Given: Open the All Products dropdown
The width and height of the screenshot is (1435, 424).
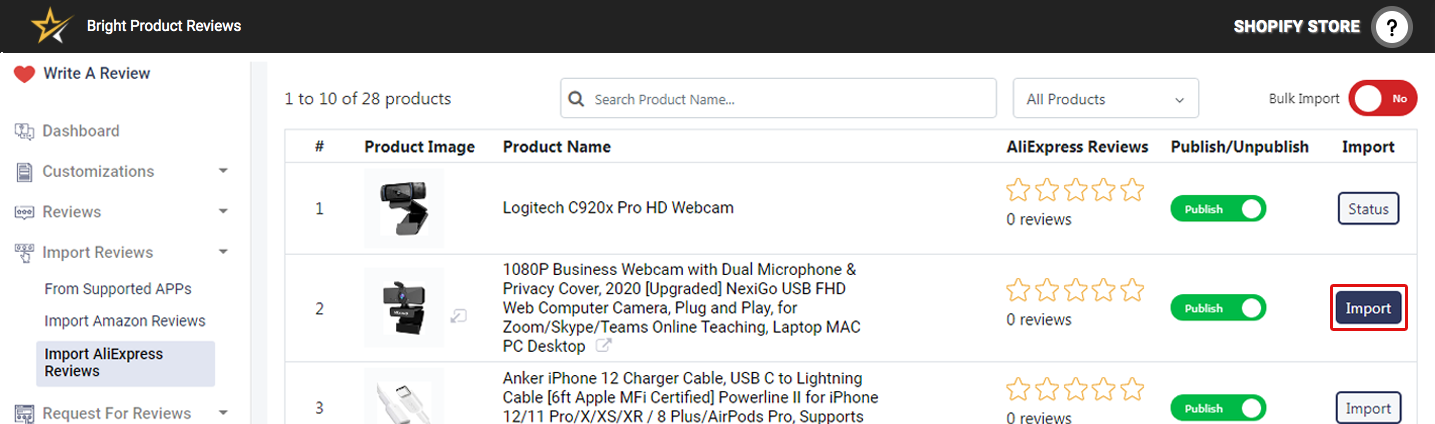Looking at the screenshot, I should pyautogui.click(x=1105, y=99).
